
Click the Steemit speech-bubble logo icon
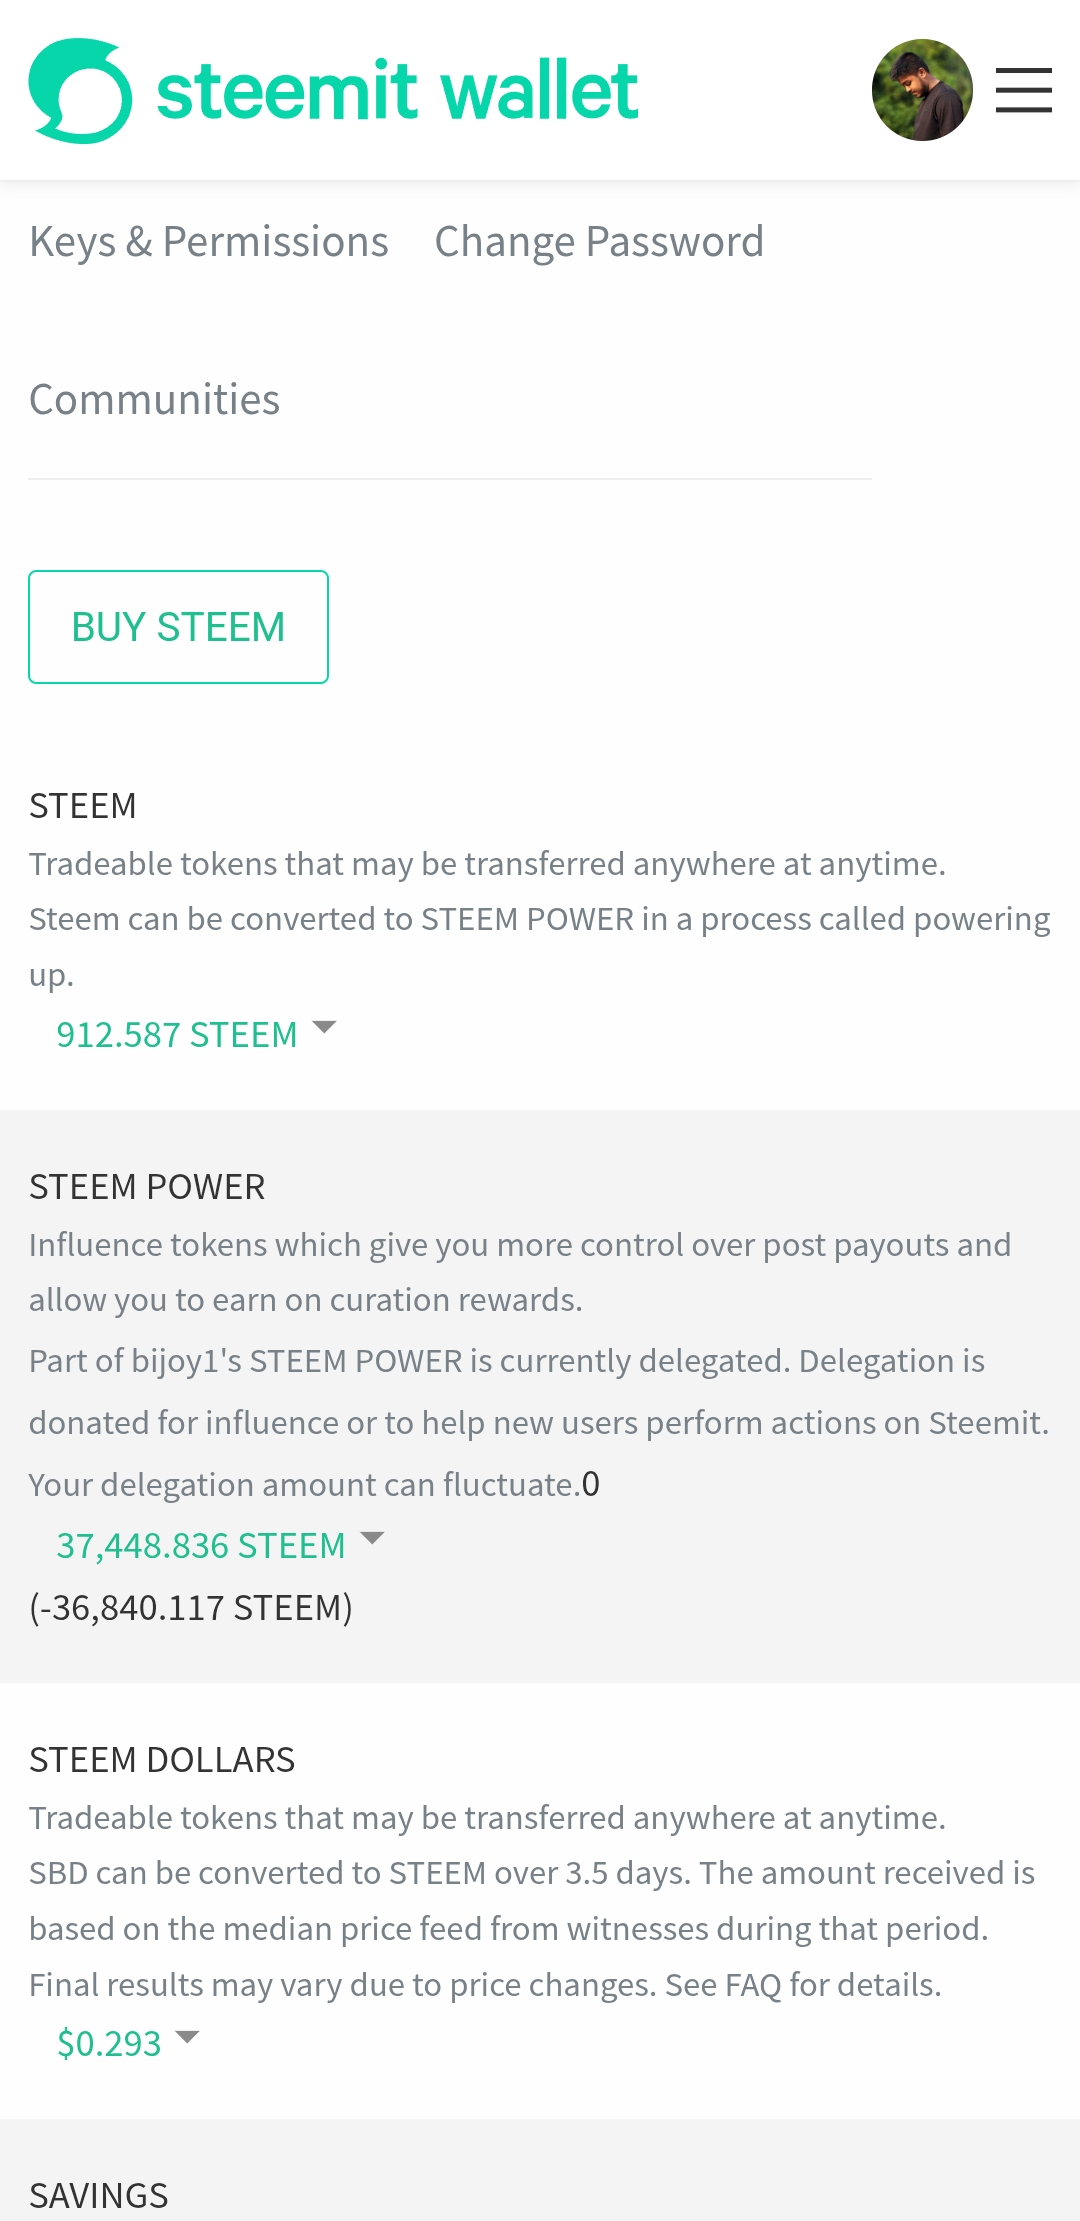[80, 91]
